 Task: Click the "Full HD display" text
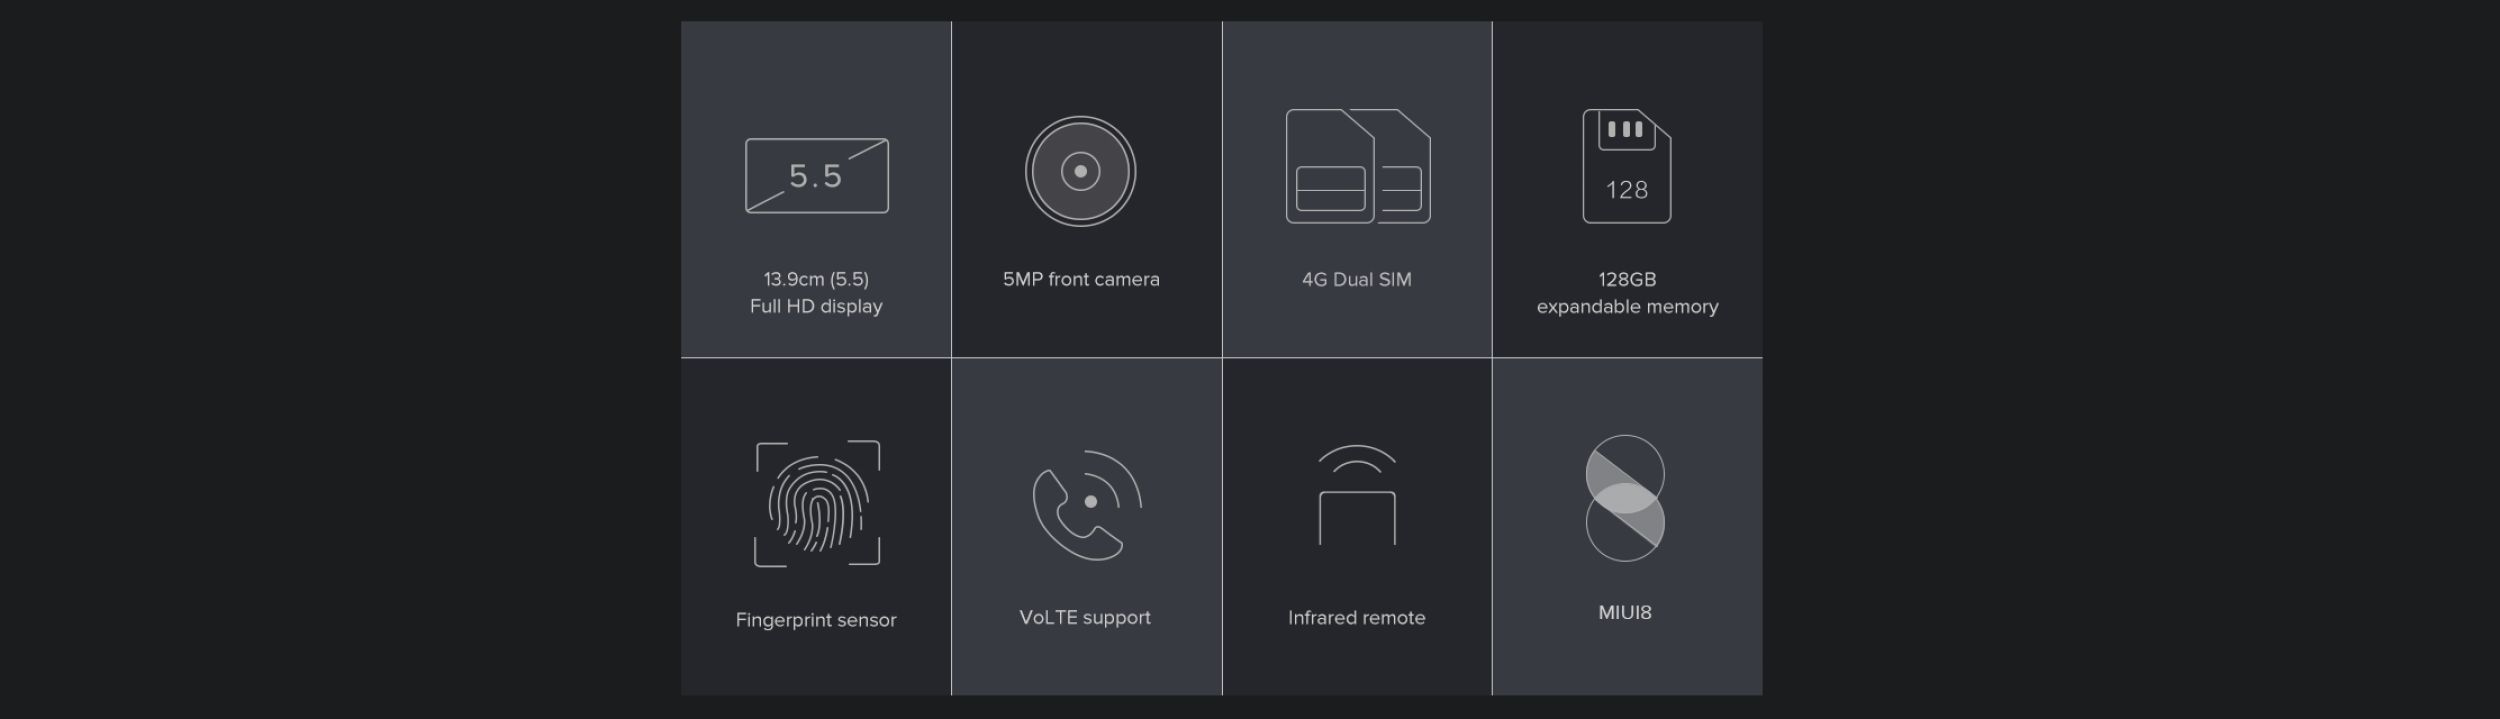pos(816,306)
